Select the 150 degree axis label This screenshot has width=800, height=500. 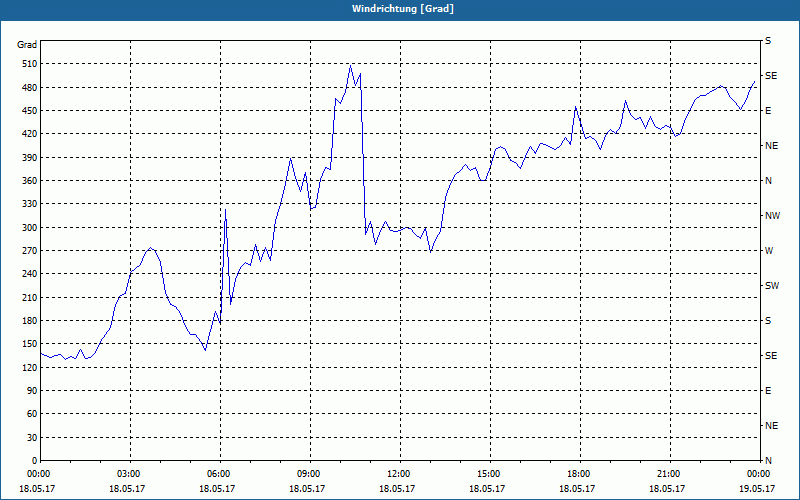tap(30, 344)
